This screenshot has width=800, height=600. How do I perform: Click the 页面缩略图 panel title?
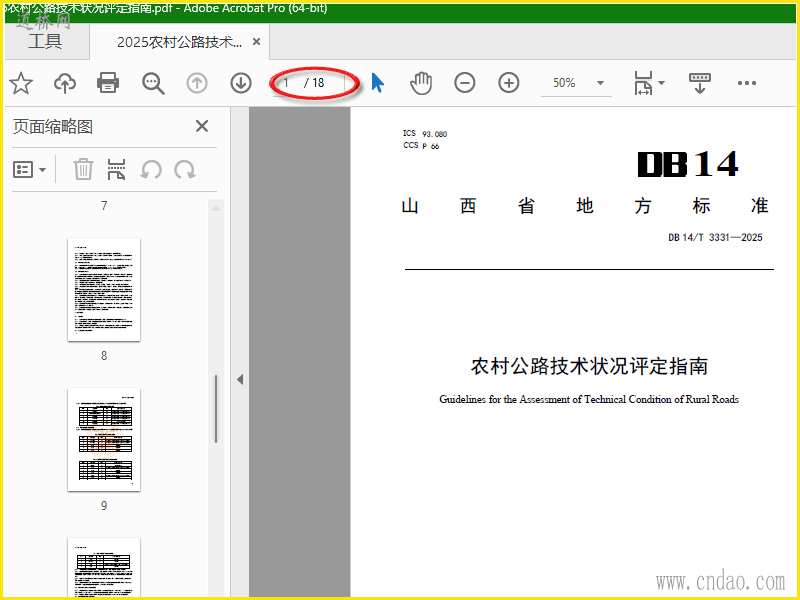point(53,127)
